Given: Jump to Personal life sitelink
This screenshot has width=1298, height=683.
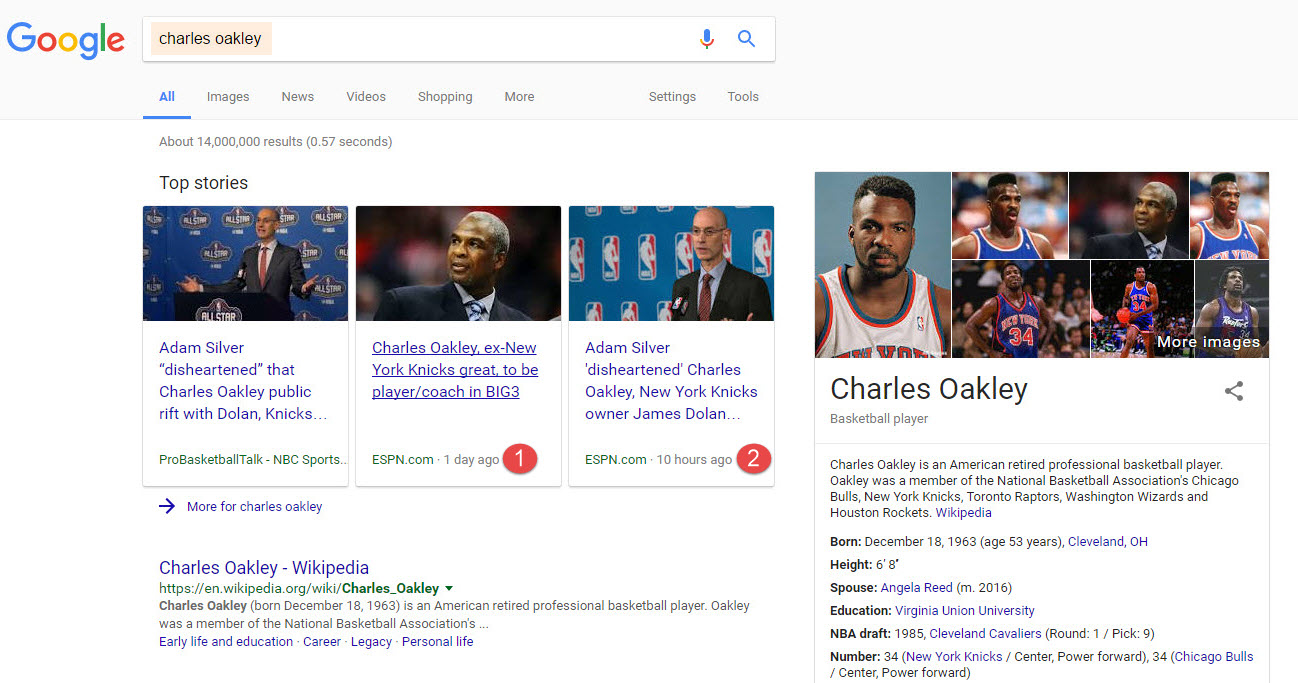Looking at the screenshot, I should point(437,642).
